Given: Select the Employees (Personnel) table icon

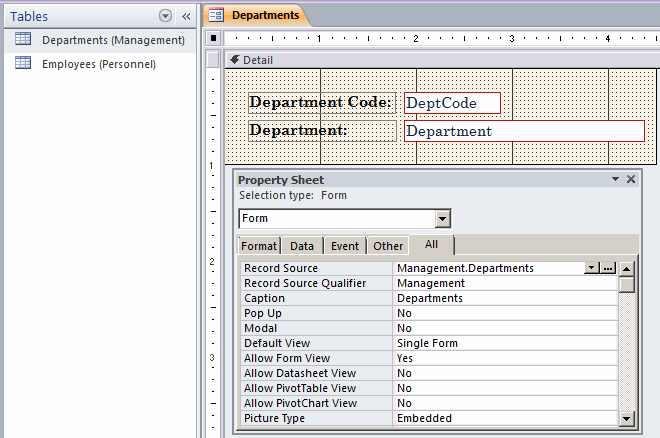Looking at the screenshot, I should point(23,63).
